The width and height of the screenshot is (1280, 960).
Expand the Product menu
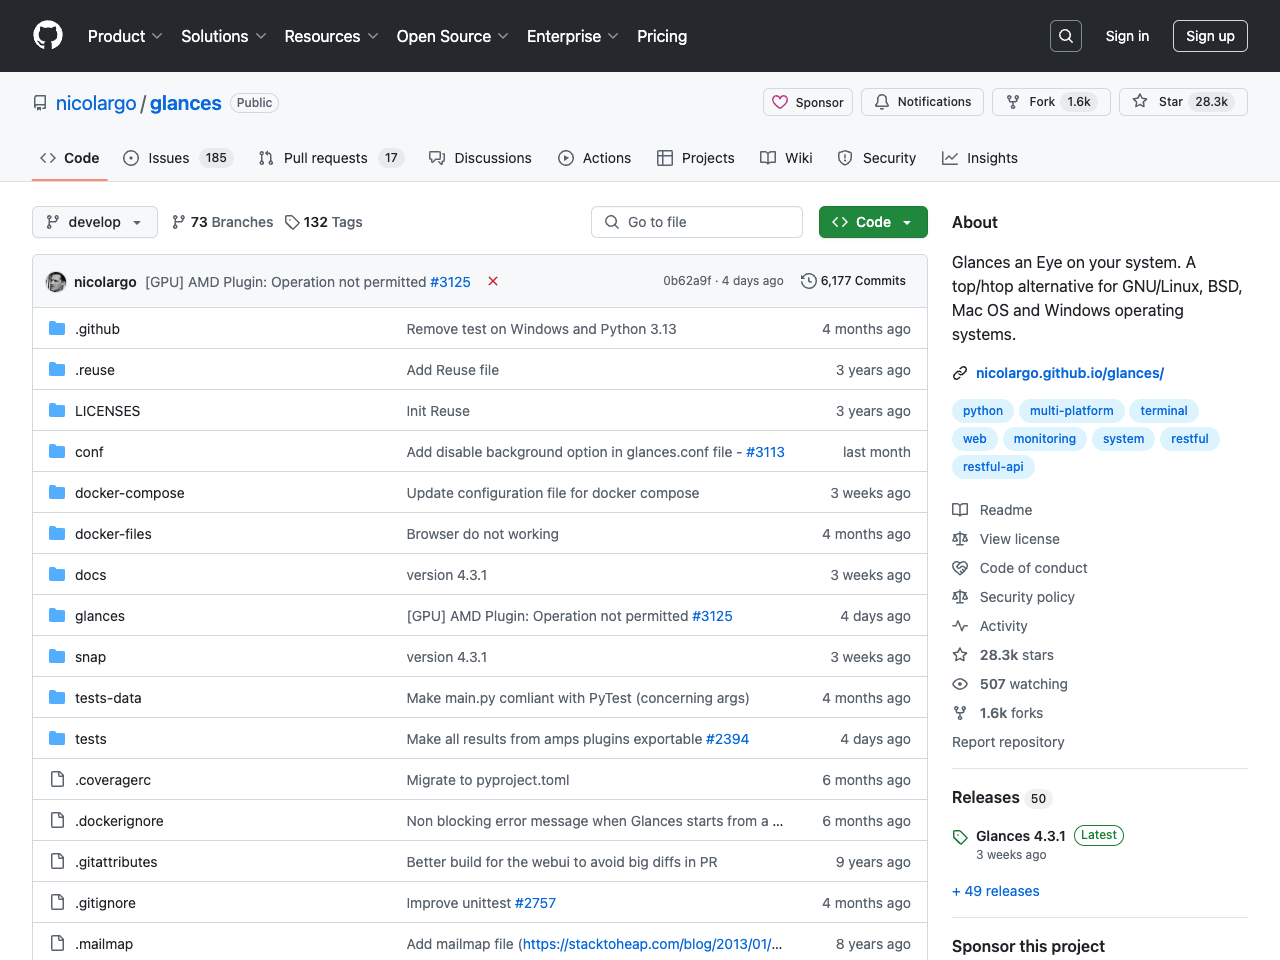(125, 36)
